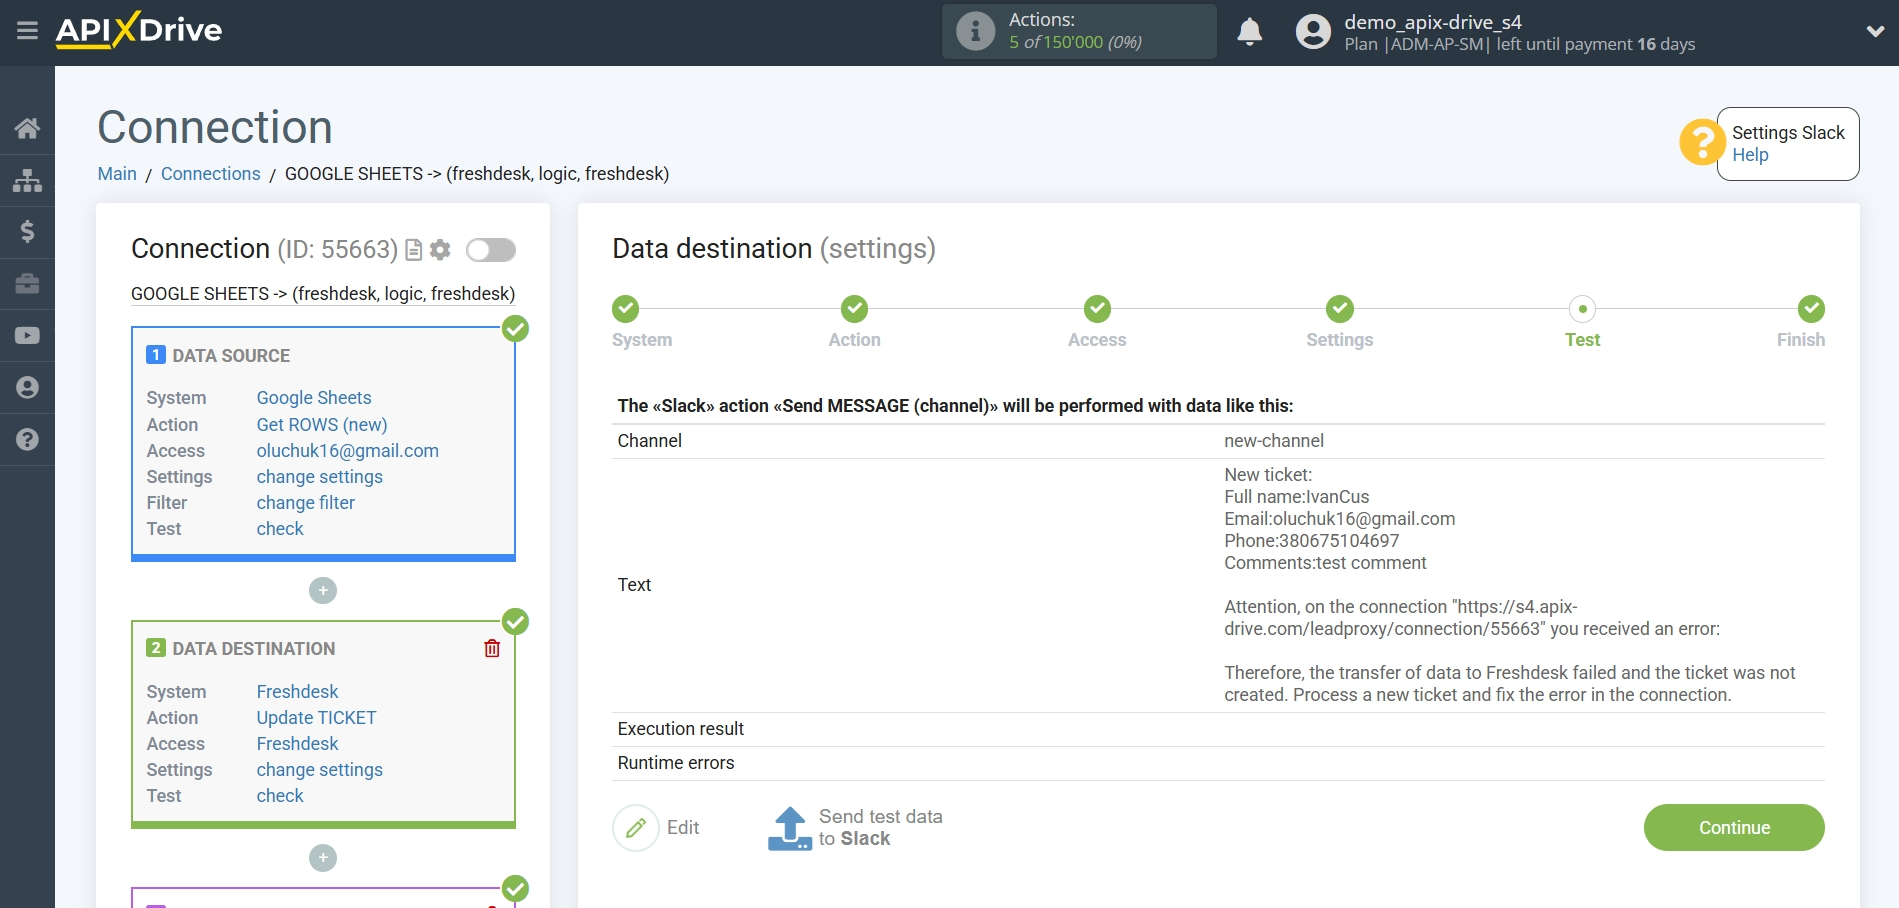1899x908 pixels.
Task: Go to Test step
Action: click(x=1582, y=309)
